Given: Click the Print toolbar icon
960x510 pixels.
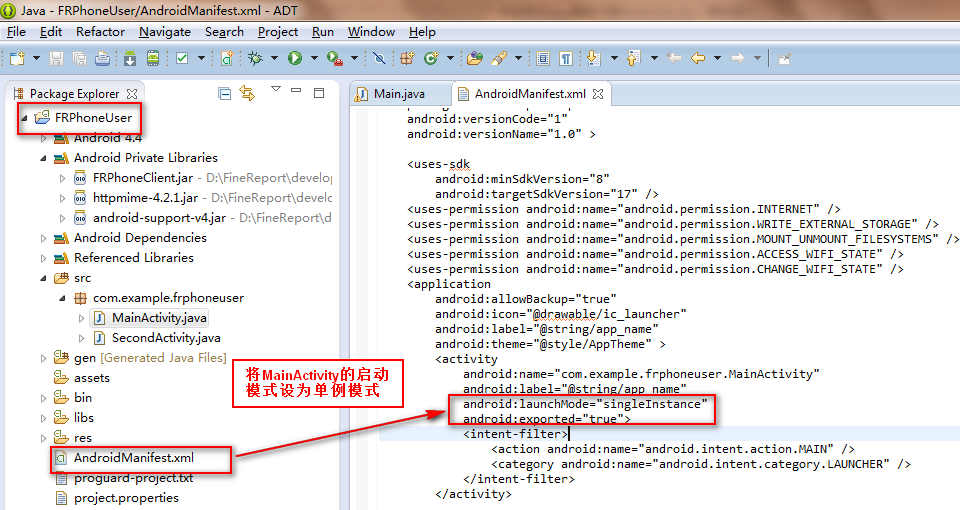Looking at the screenshot, I should point(102,58).
